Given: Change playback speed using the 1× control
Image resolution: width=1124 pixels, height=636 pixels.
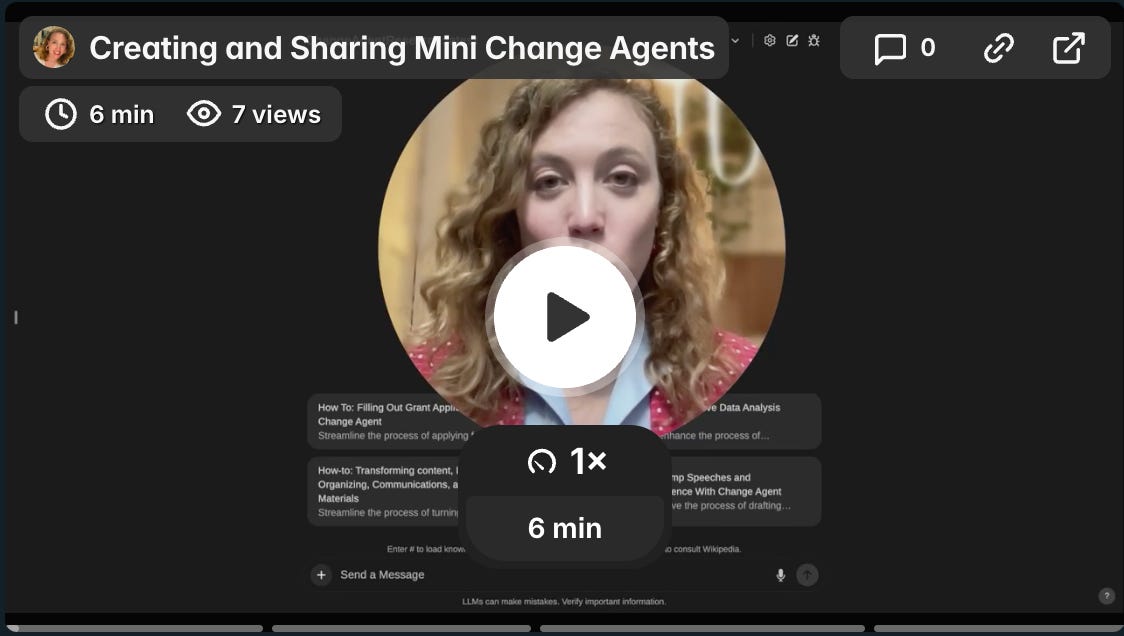Looking at the screenshot, I should coord(565,462).
